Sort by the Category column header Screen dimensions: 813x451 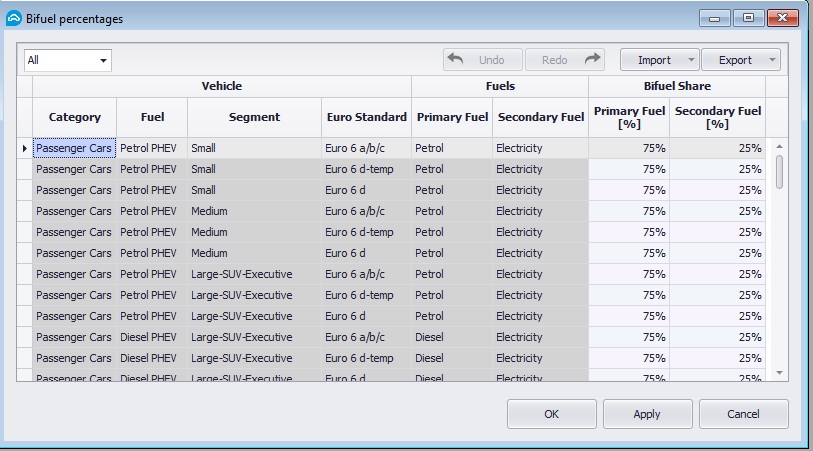click(x=75, y=117)
